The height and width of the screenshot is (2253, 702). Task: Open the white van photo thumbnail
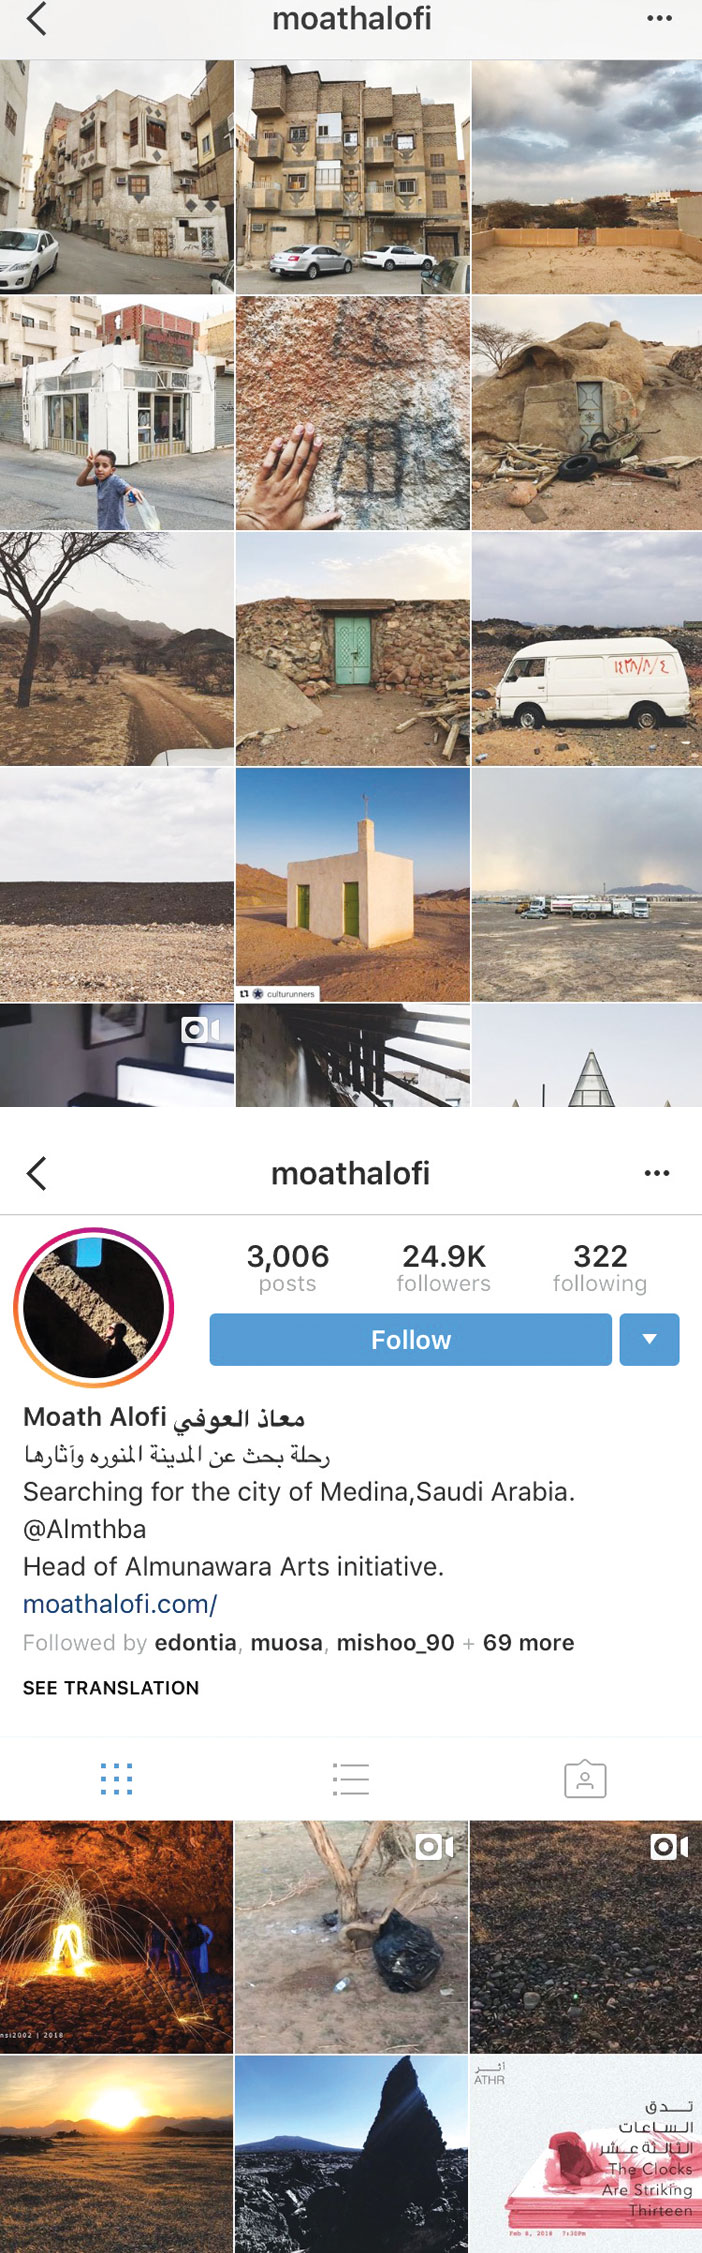coord(587,649)
